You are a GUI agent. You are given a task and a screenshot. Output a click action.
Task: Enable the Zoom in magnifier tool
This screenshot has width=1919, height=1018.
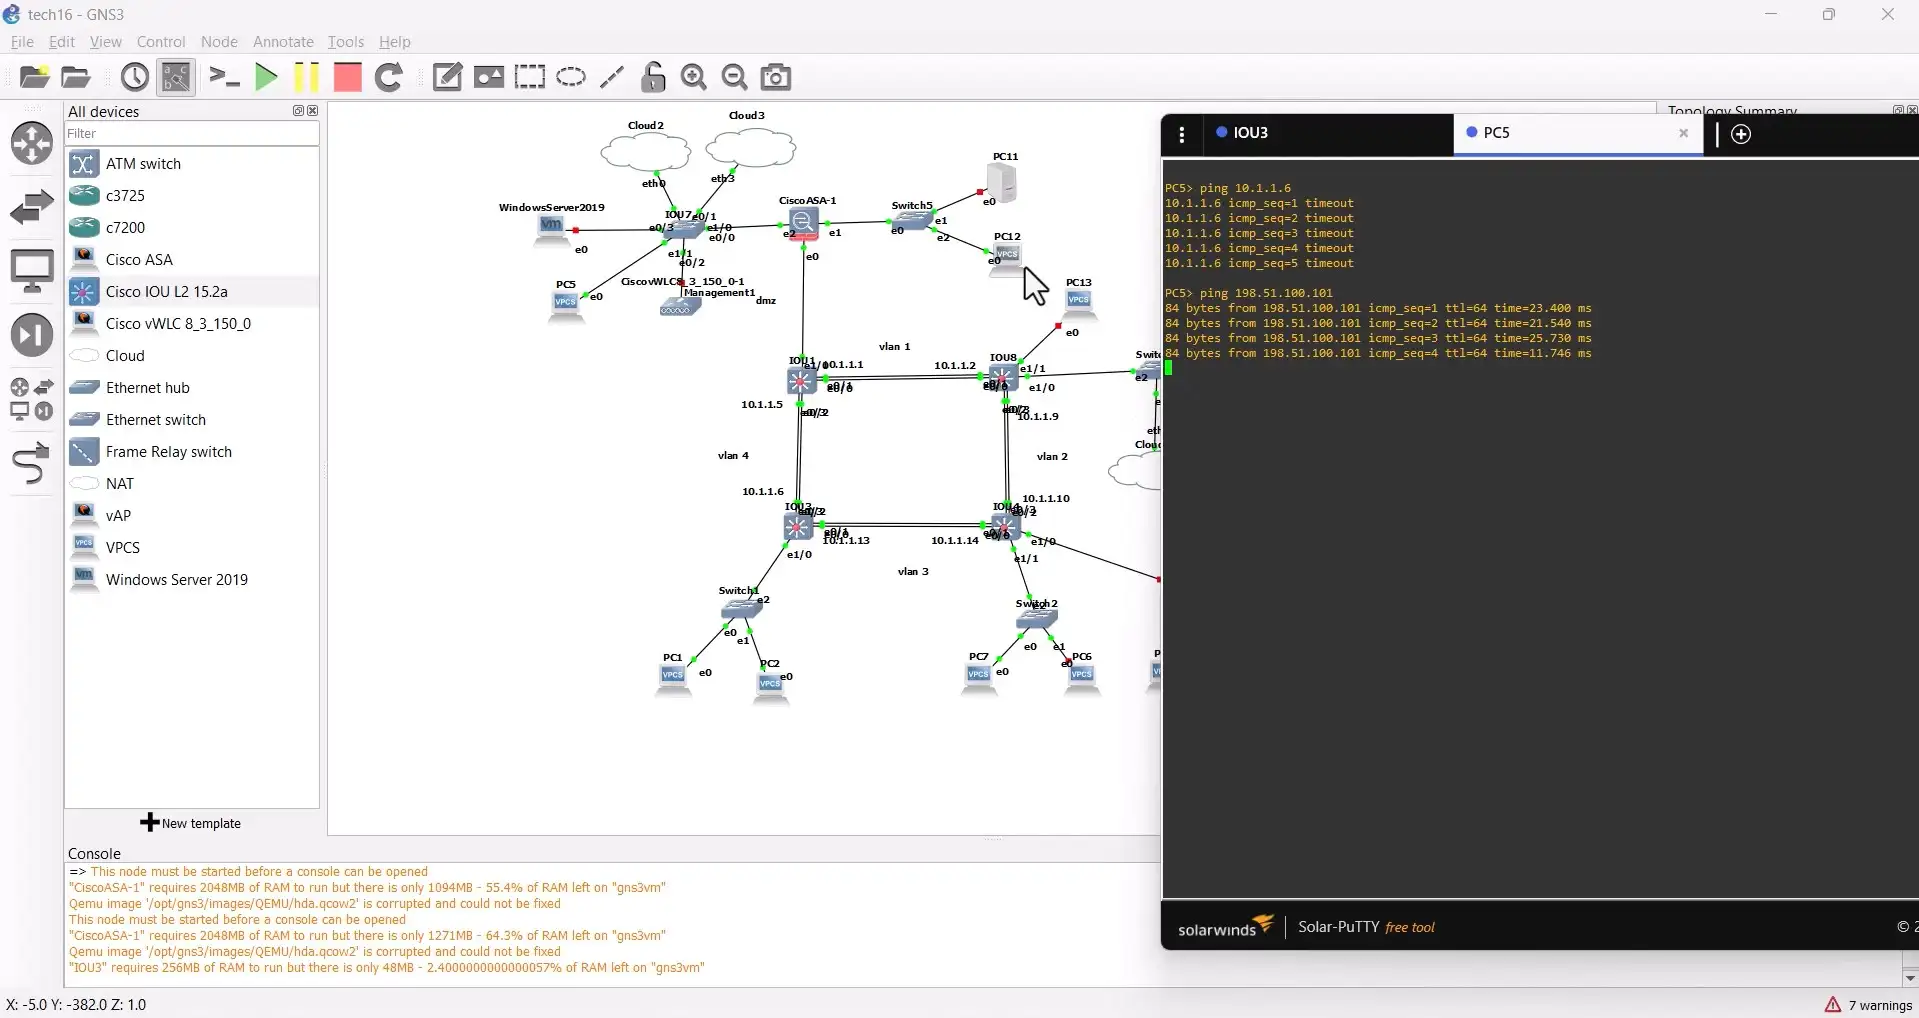click(694, 77)
